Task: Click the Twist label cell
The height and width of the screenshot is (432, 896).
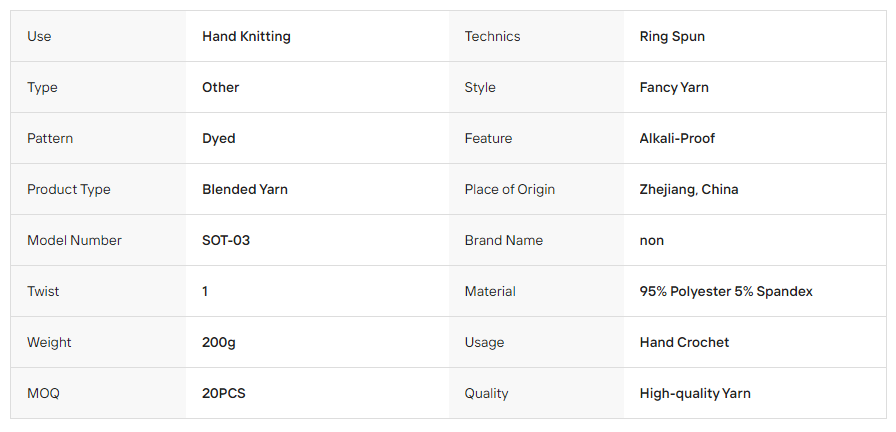Action: 98,291
